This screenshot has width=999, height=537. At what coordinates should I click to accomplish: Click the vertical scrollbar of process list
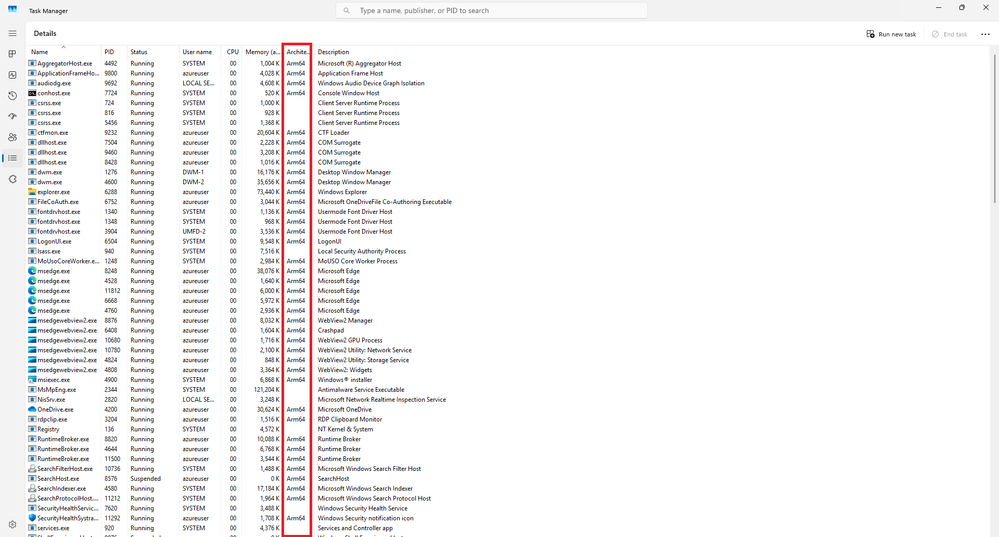pyautogui.click(x=994, y=127)
